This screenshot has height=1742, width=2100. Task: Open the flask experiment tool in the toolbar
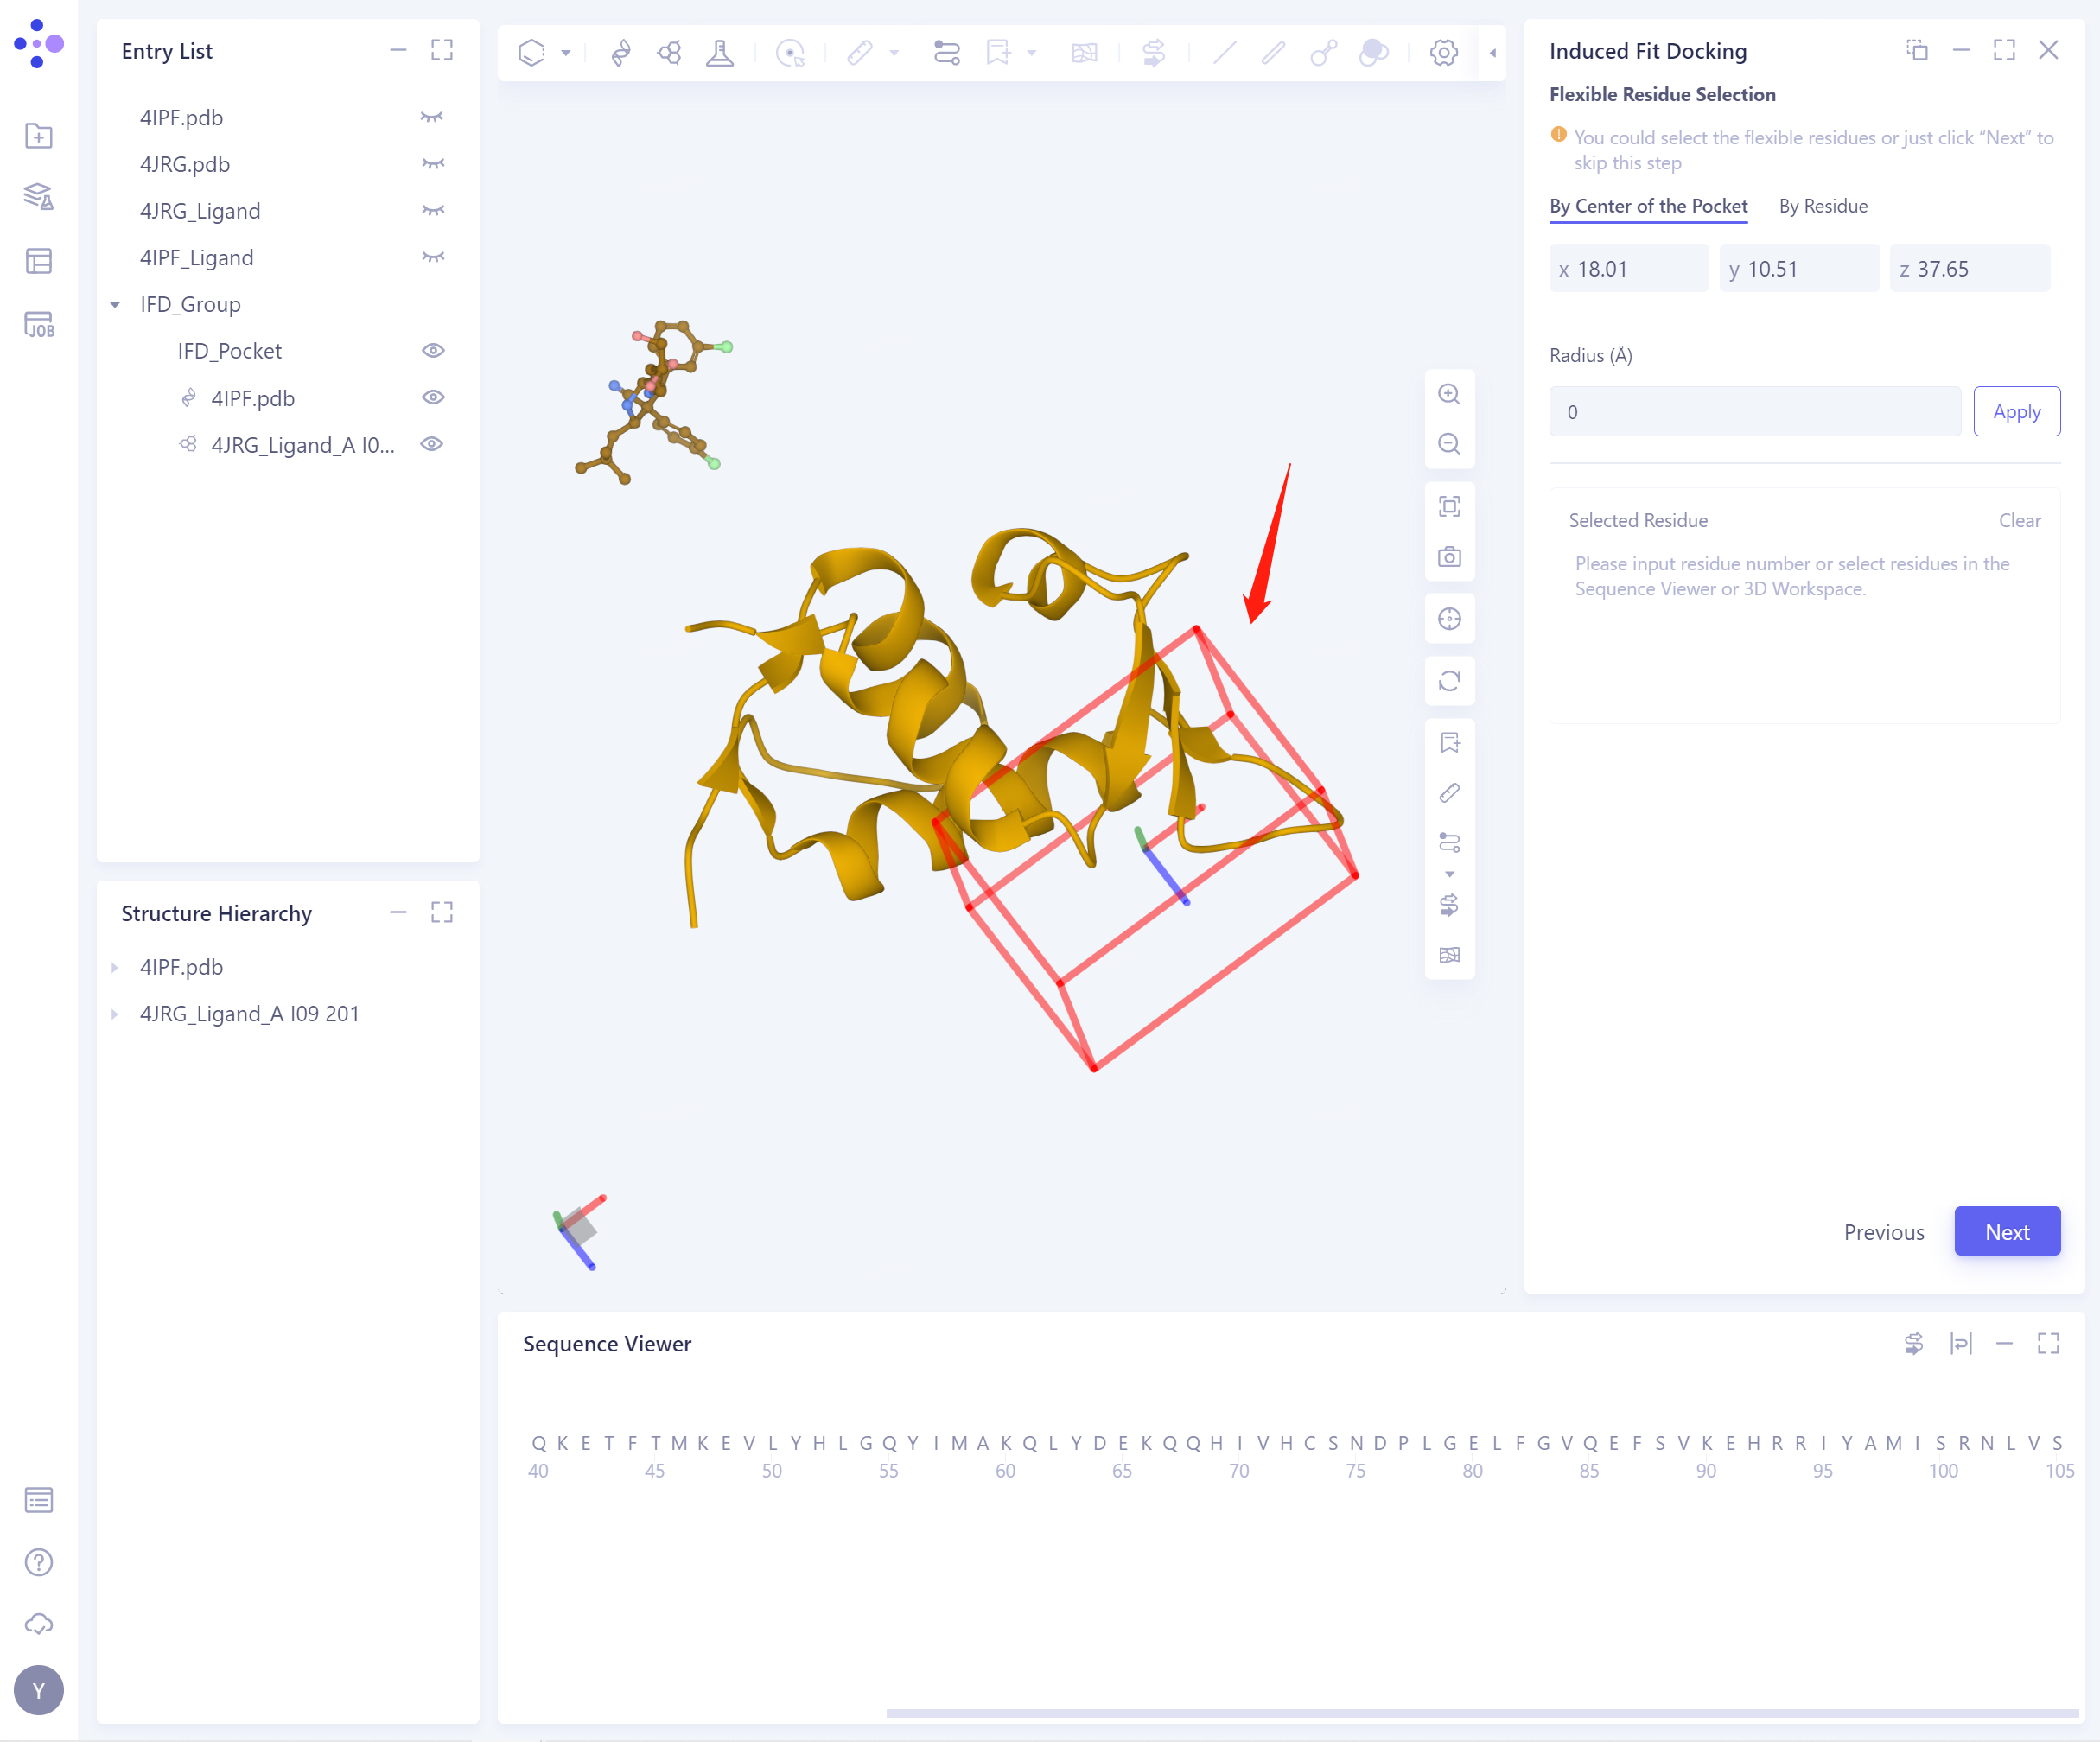tap(720, 53)
